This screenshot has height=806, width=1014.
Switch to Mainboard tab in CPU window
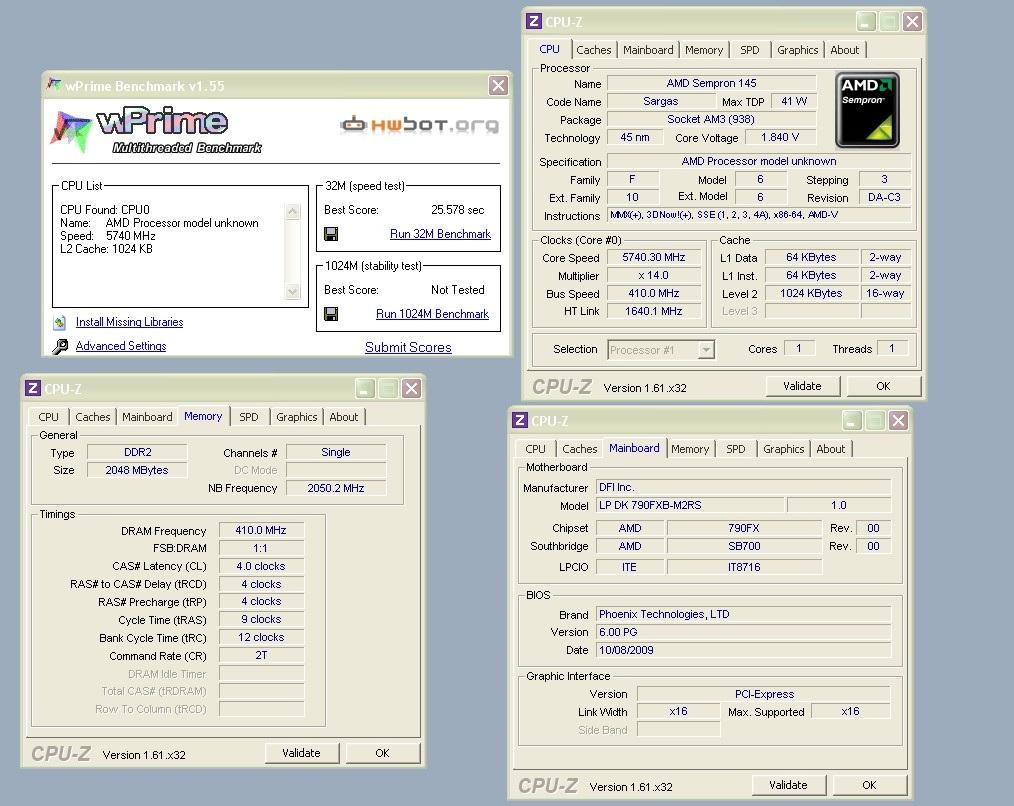(648, 50)
